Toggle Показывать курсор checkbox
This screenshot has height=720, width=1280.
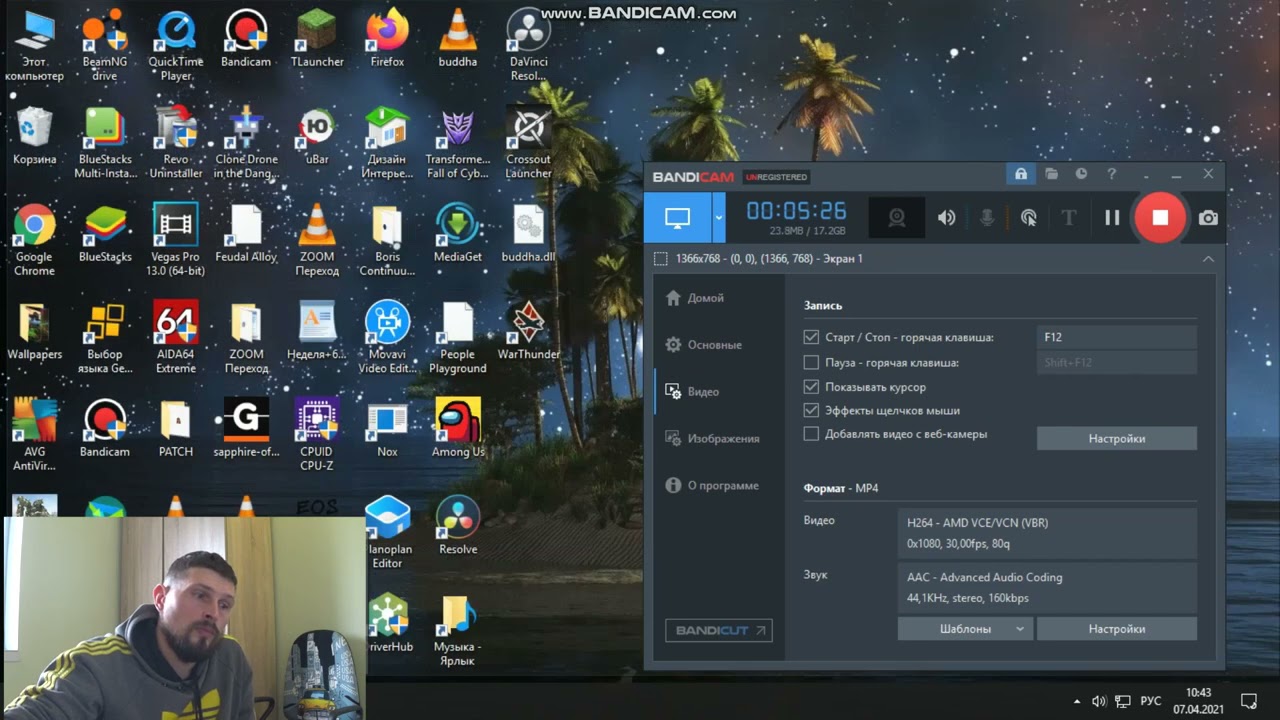811,387
